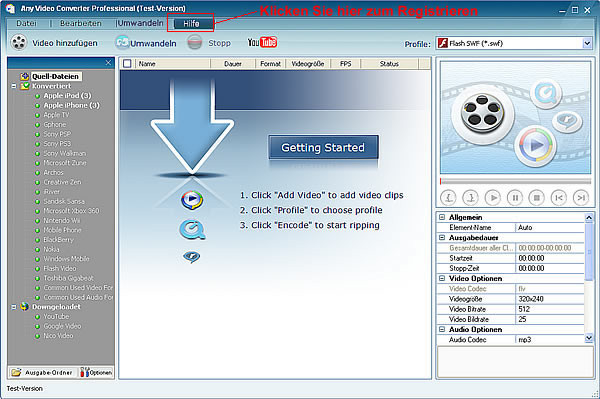The height and width of the screenshot is (399, 600).
Task: Click the Status column header
Action: (x=390, y=64)
